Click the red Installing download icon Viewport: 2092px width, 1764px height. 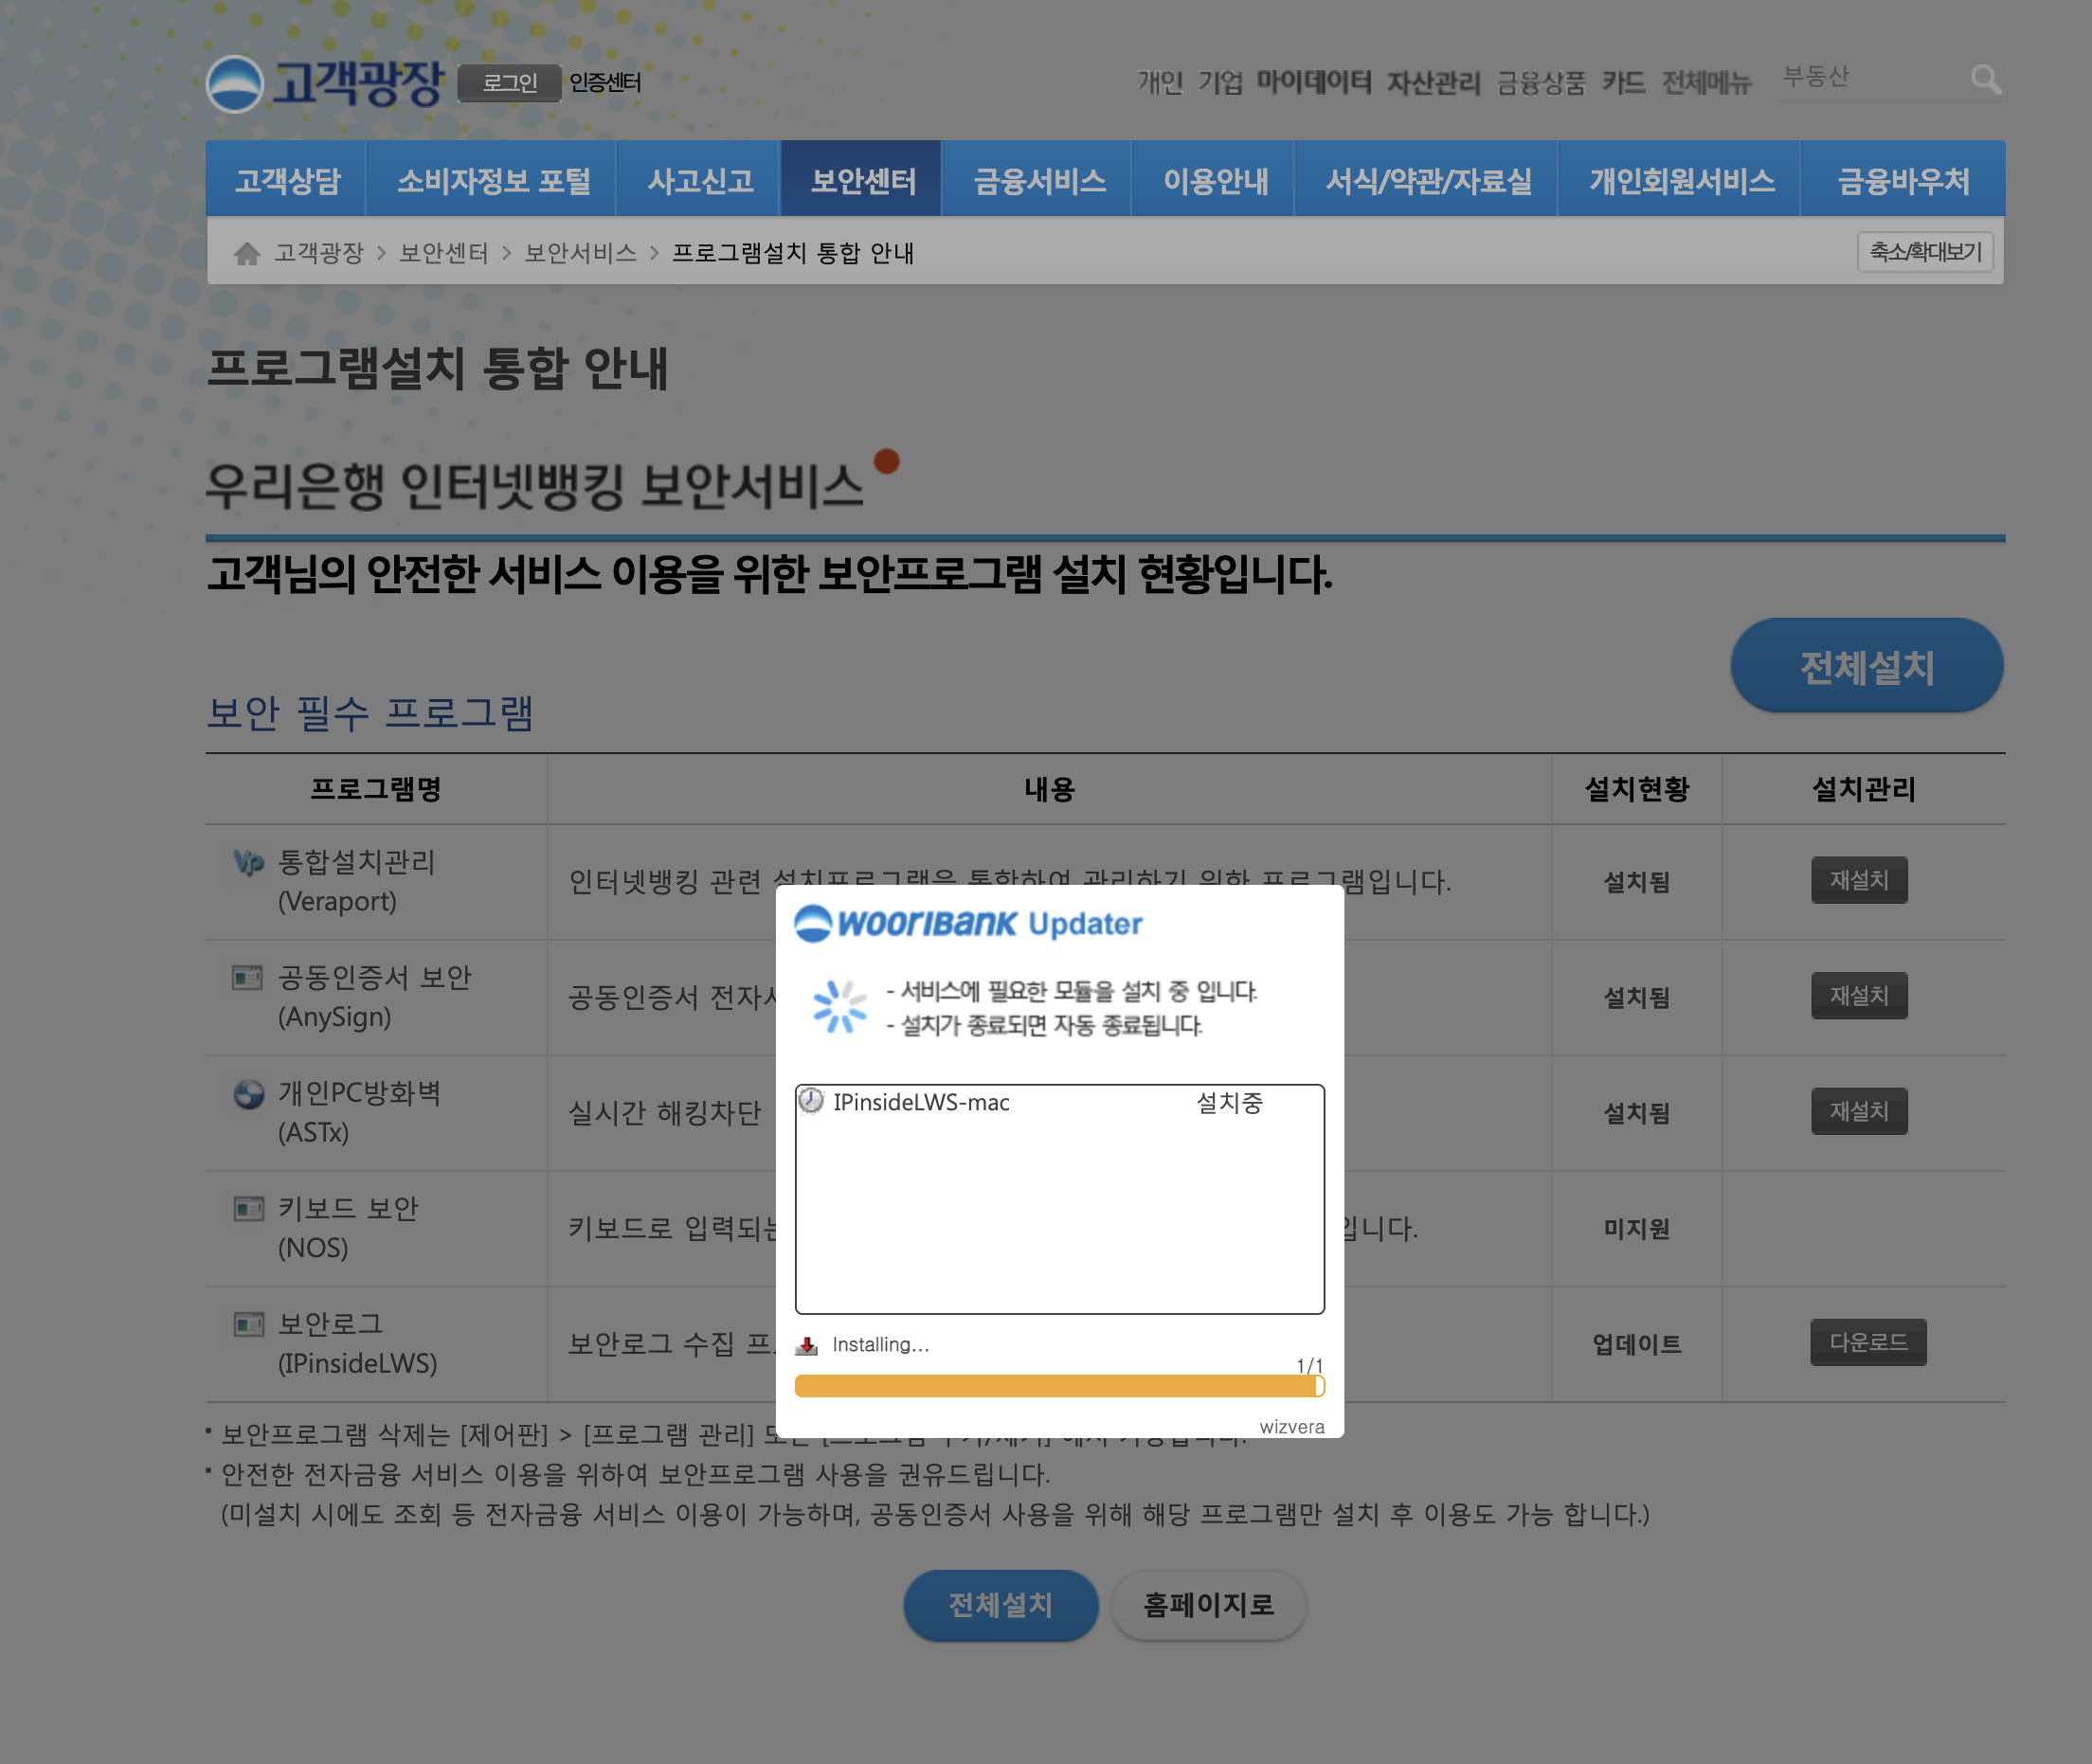pos(807,1345)
